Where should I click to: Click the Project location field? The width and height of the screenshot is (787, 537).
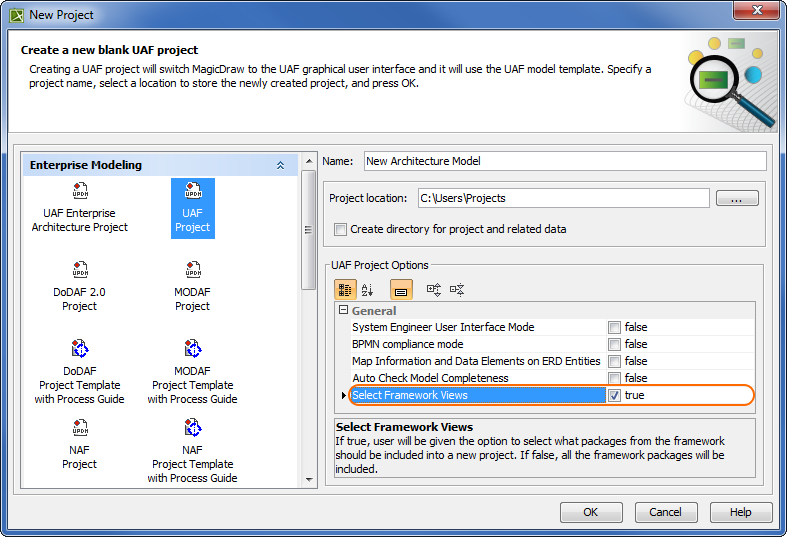click(563, 198)
